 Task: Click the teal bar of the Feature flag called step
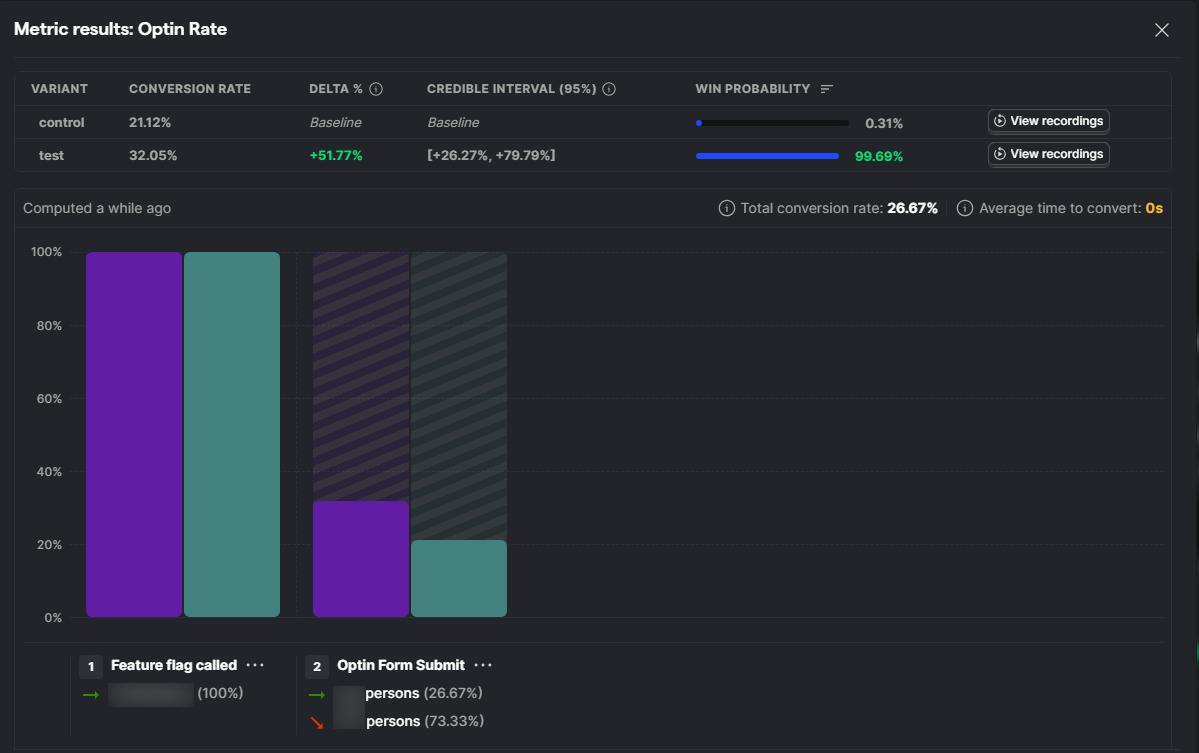232,434
